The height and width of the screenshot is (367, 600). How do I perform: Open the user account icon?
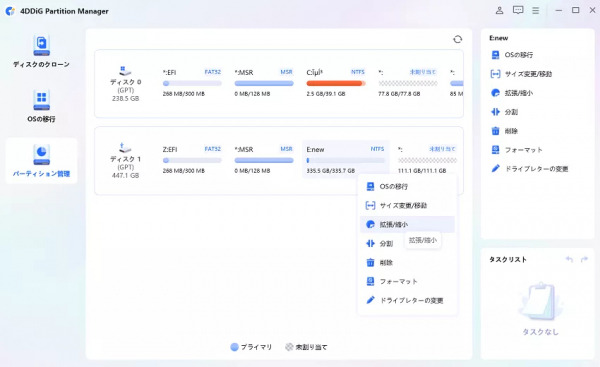point(499,10)
